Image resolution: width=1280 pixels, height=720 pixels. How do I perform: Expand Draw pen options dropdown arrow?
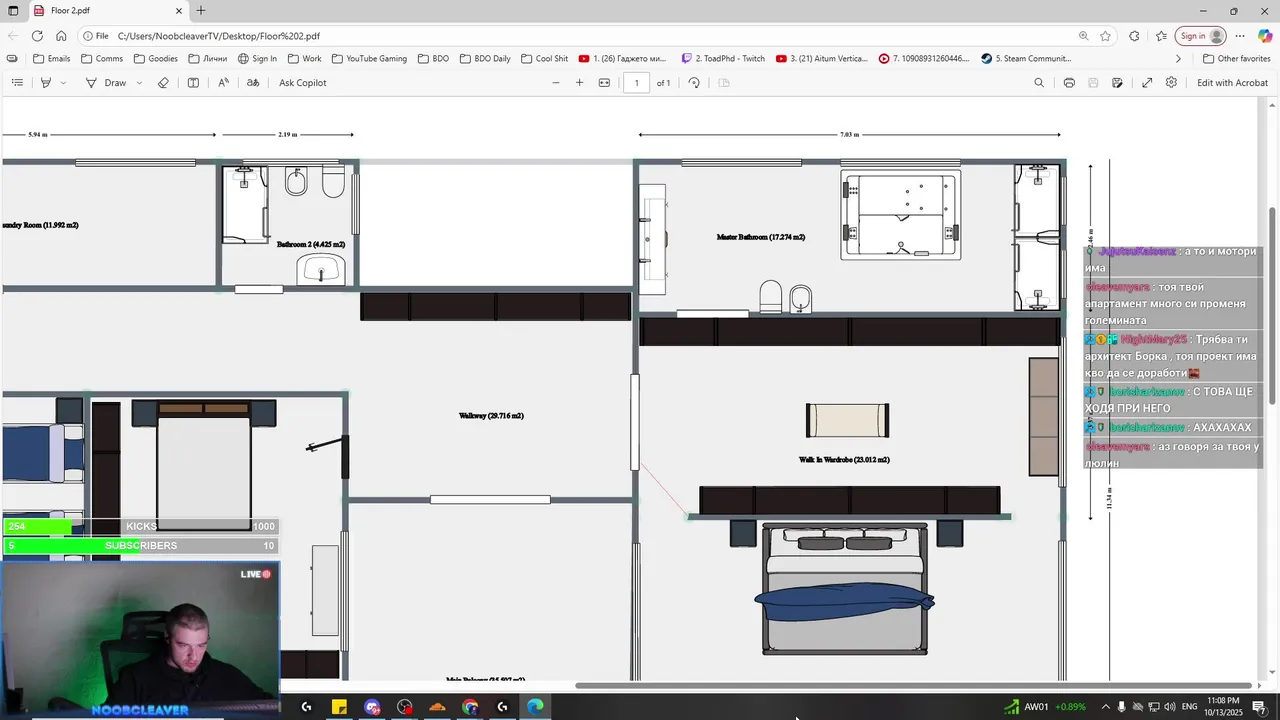point(139,83)
